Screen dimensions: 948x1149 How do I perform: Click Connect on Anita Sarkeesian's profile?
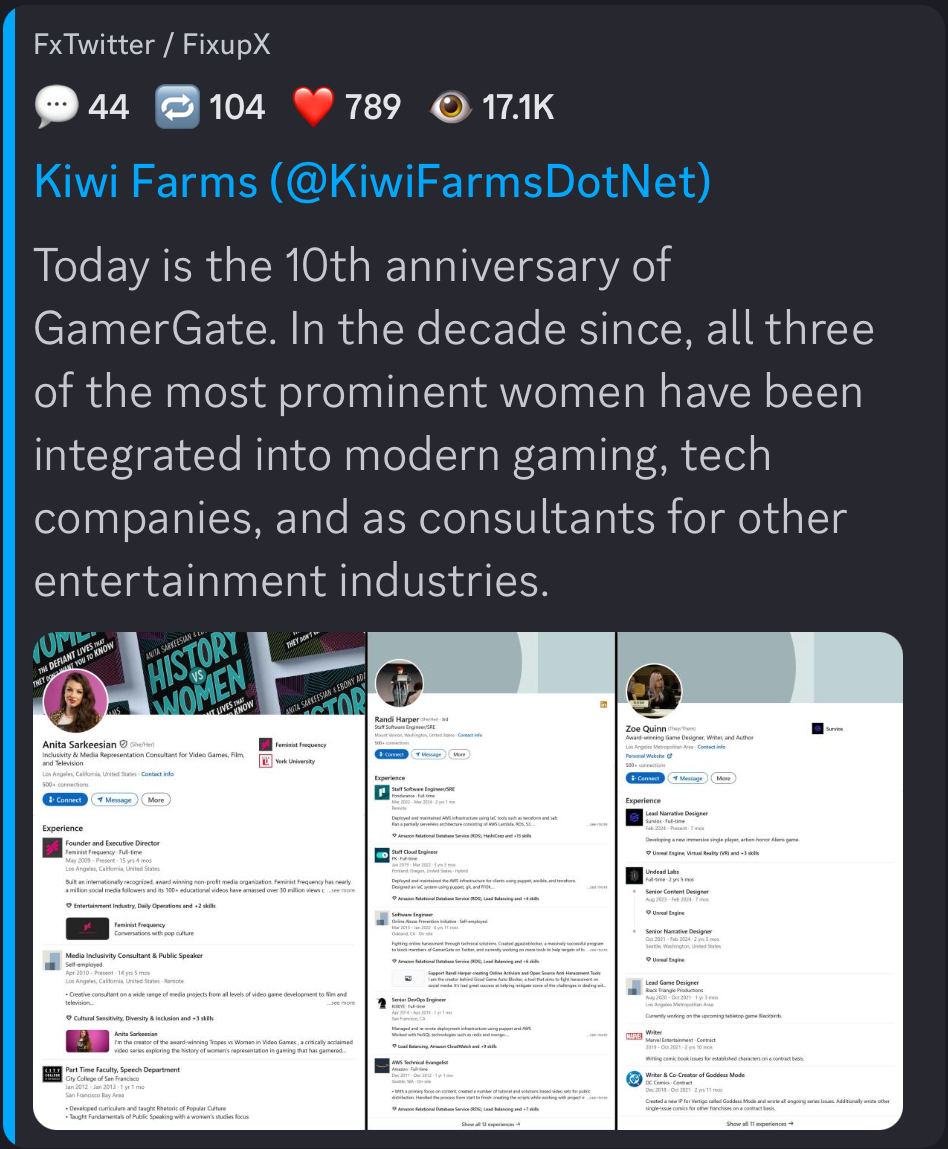click(64, 800)
